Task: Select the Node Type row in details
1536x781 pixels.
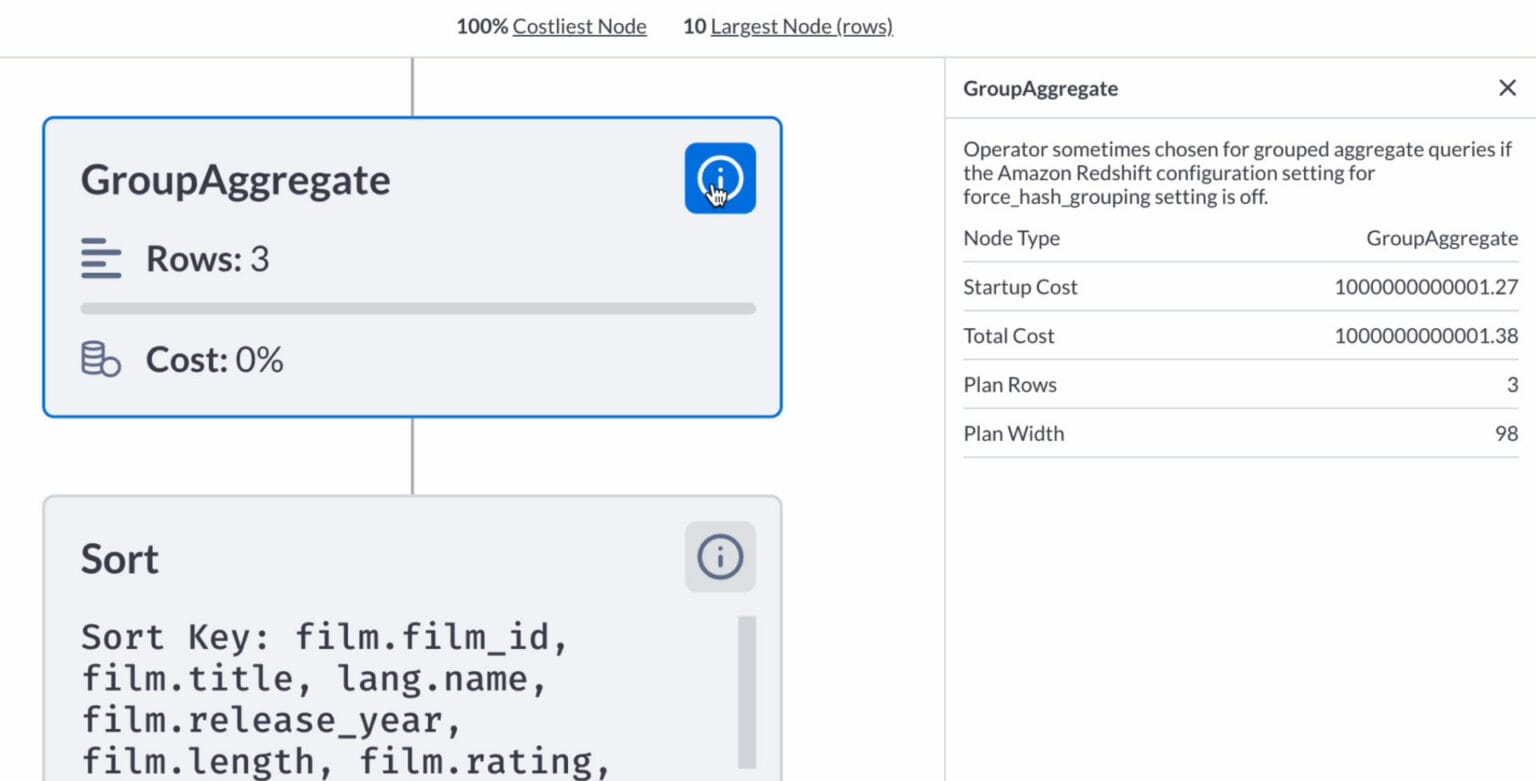Action: coord(1240,238)
